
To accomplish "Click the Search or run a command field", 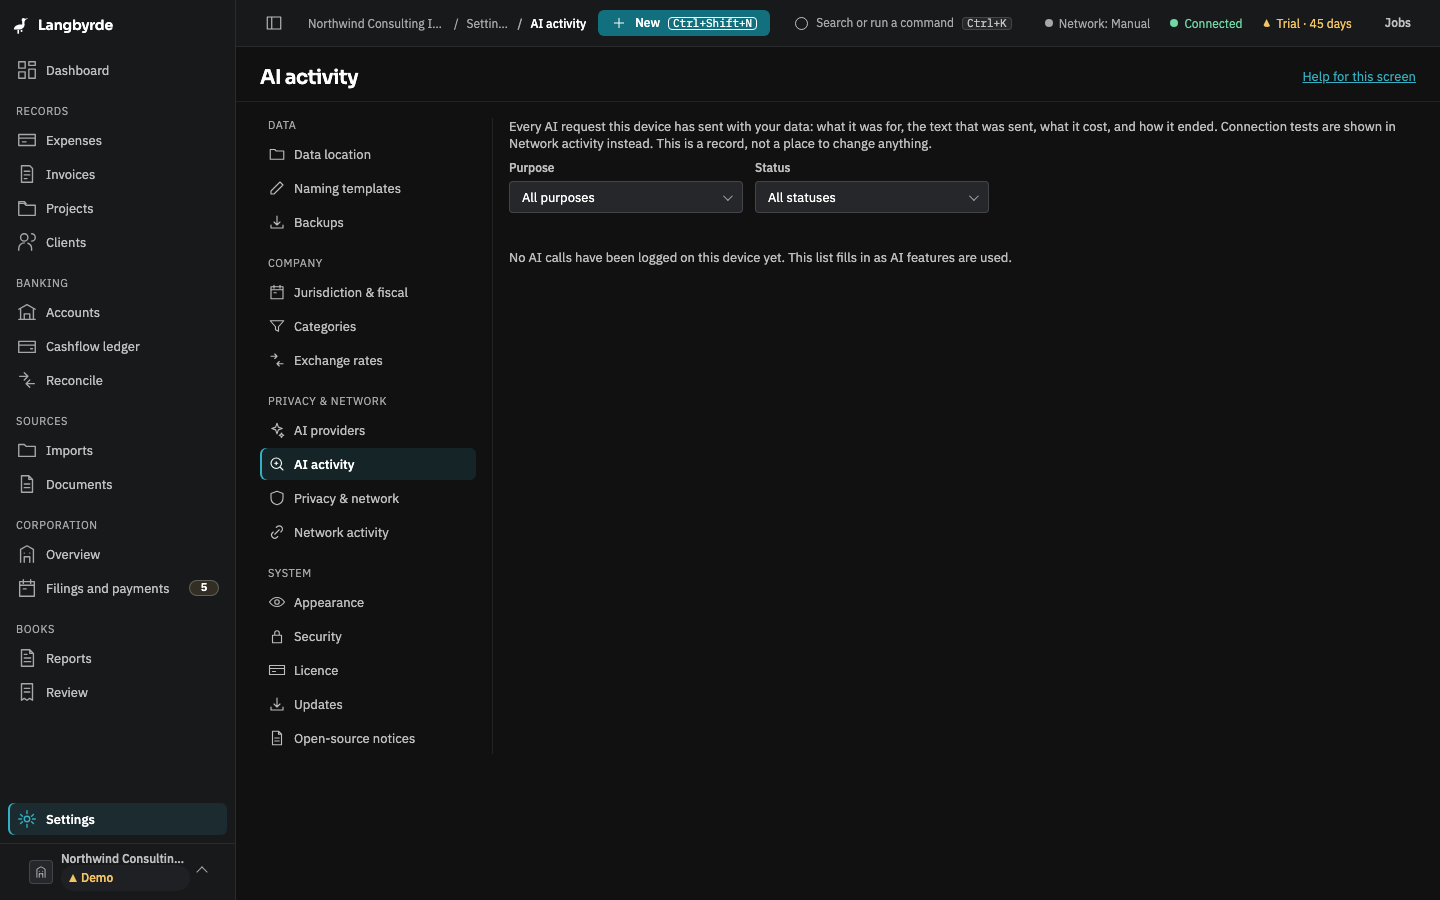I will pyautogui.click(x=903, y=23).
